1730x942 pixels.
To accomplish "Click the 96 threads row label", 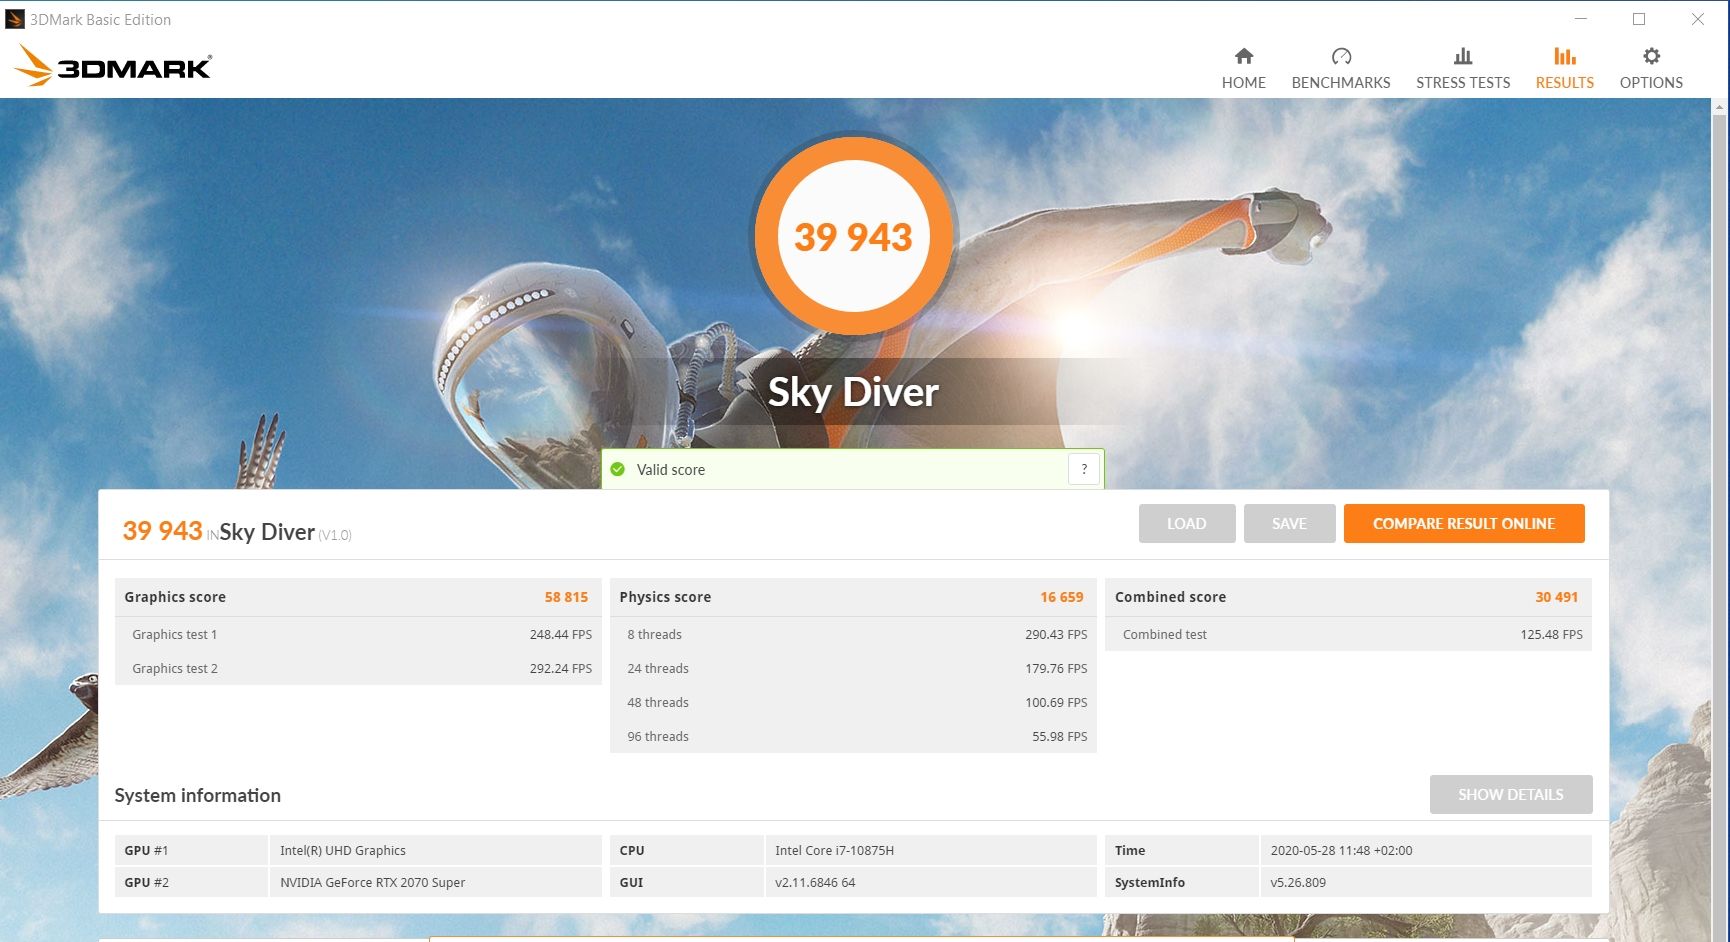I will [658, 737].
